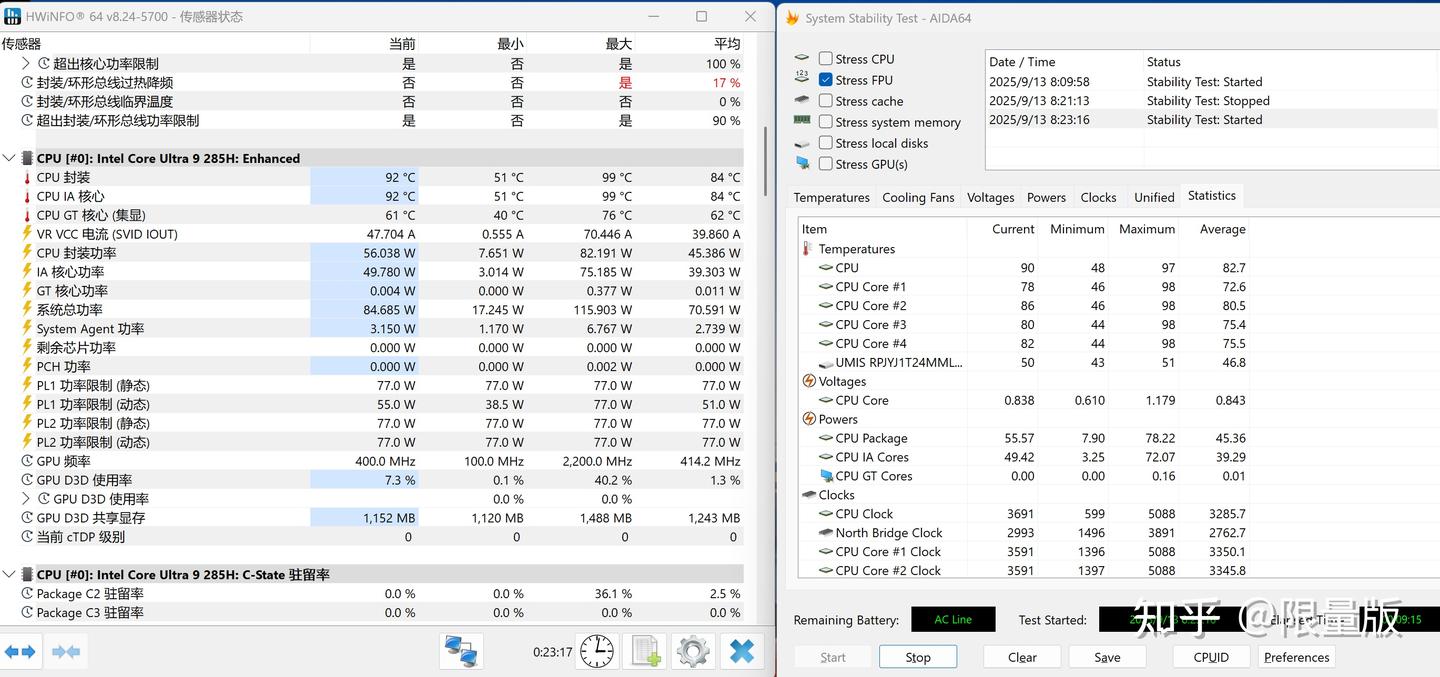
Task: Enable the Stress CPU checkbox
Action: (x=825, y=59)
